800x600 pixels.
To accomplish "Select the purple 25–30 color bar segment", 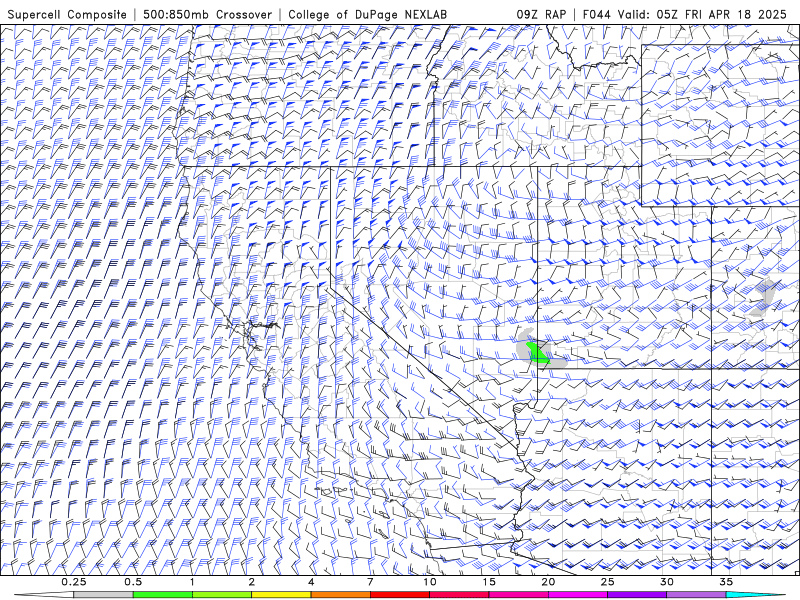I will pos(637,595).
